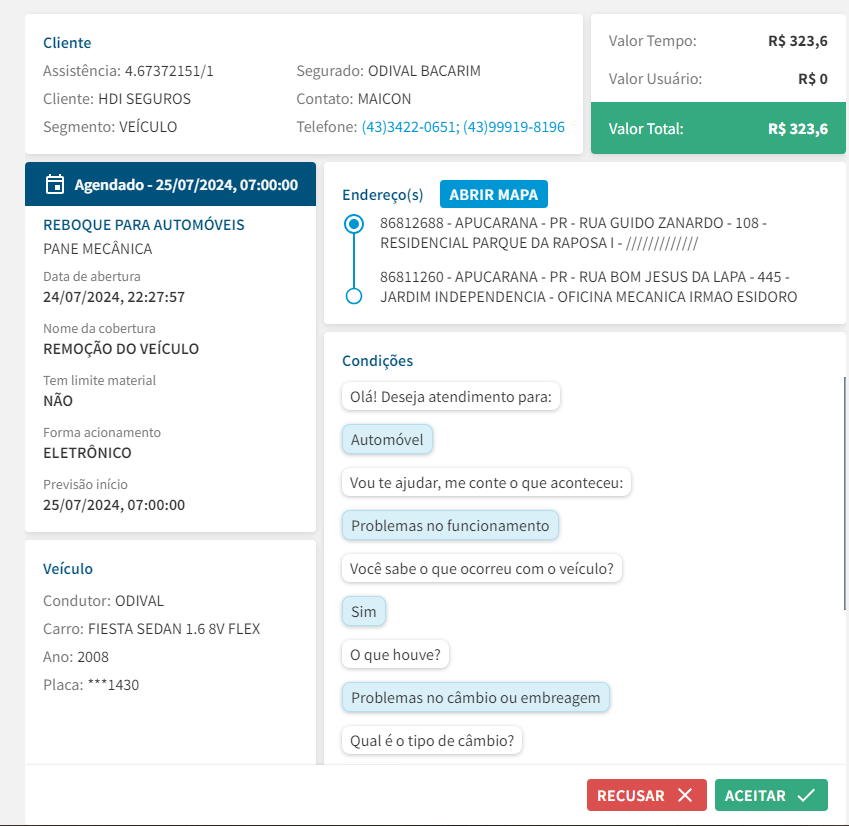Select Problemas no câmbio ou embreagem chip
The image size is (849, 826).
coord(475,697)
